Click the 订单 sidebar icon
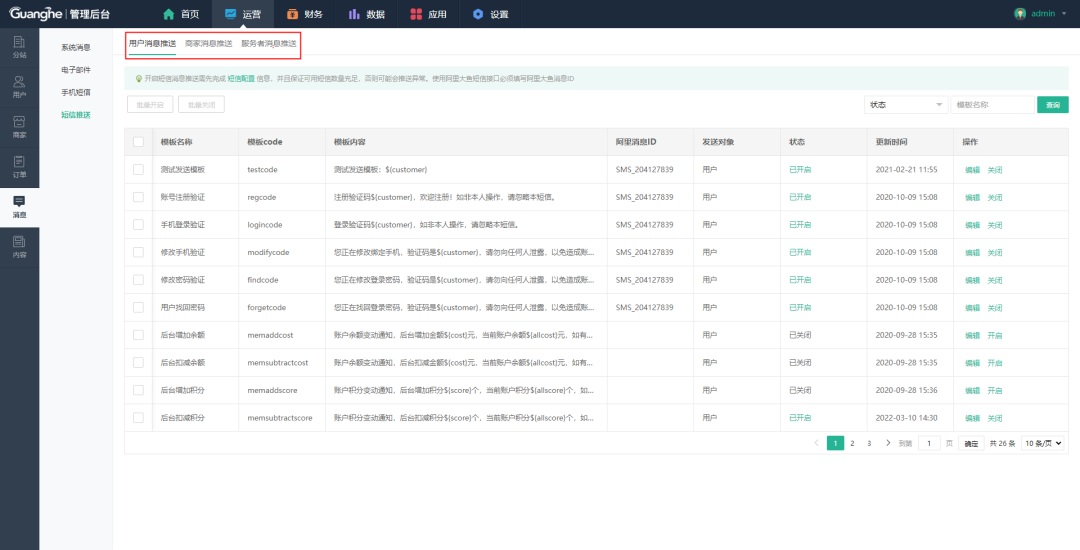This screenshot has width=1080, height=550. pyautogui.click(x=19, y=162)
